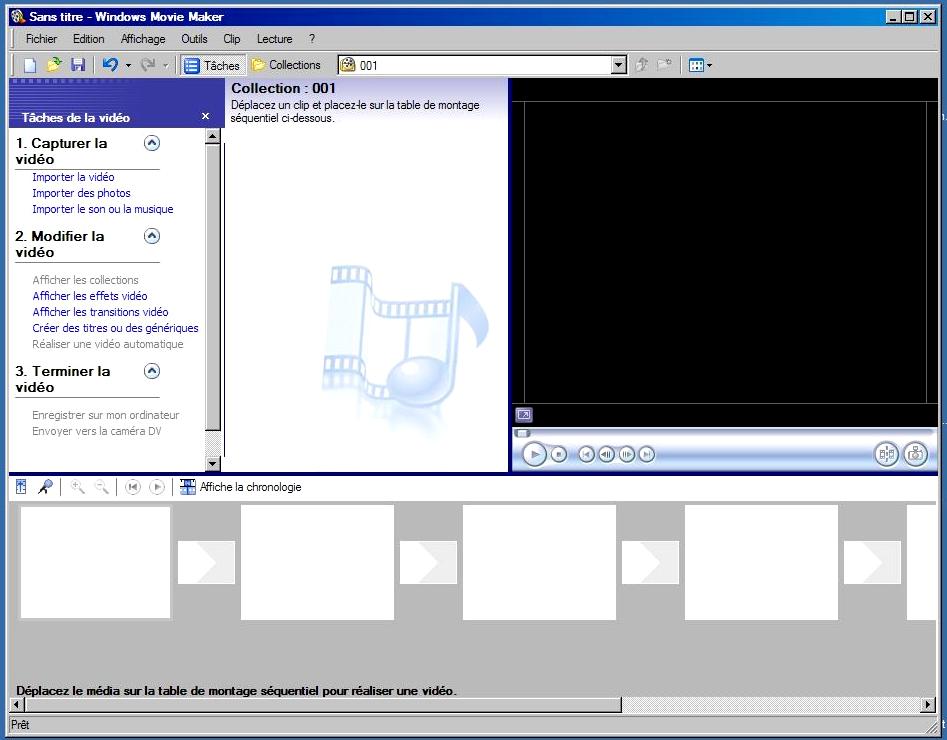Viewport: 947px width, 740px height.
Task: Open the Edition menu
Action: point(88,39)
